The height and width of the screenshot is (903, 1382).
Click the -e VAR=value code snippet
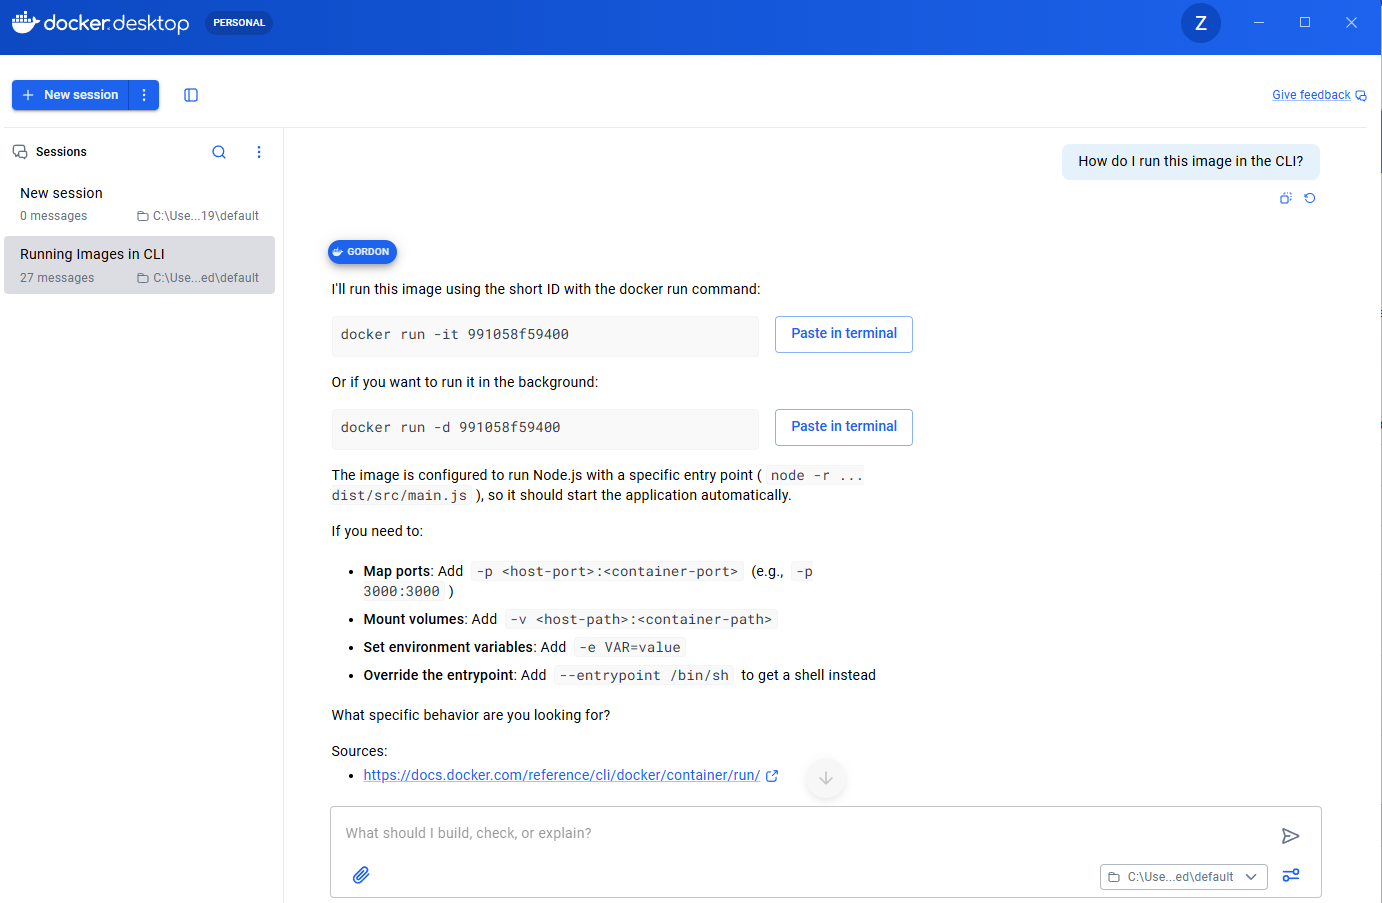(630, 648)
